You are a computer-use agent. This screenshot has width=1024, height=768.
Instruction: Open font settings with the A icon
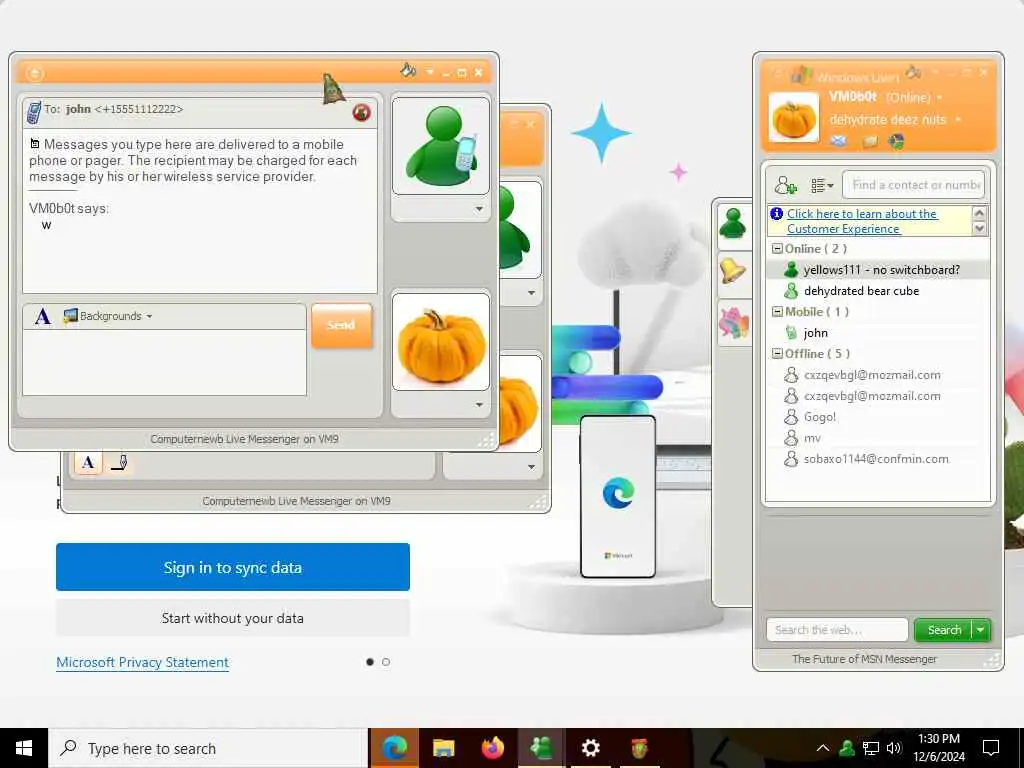[42, 317]
